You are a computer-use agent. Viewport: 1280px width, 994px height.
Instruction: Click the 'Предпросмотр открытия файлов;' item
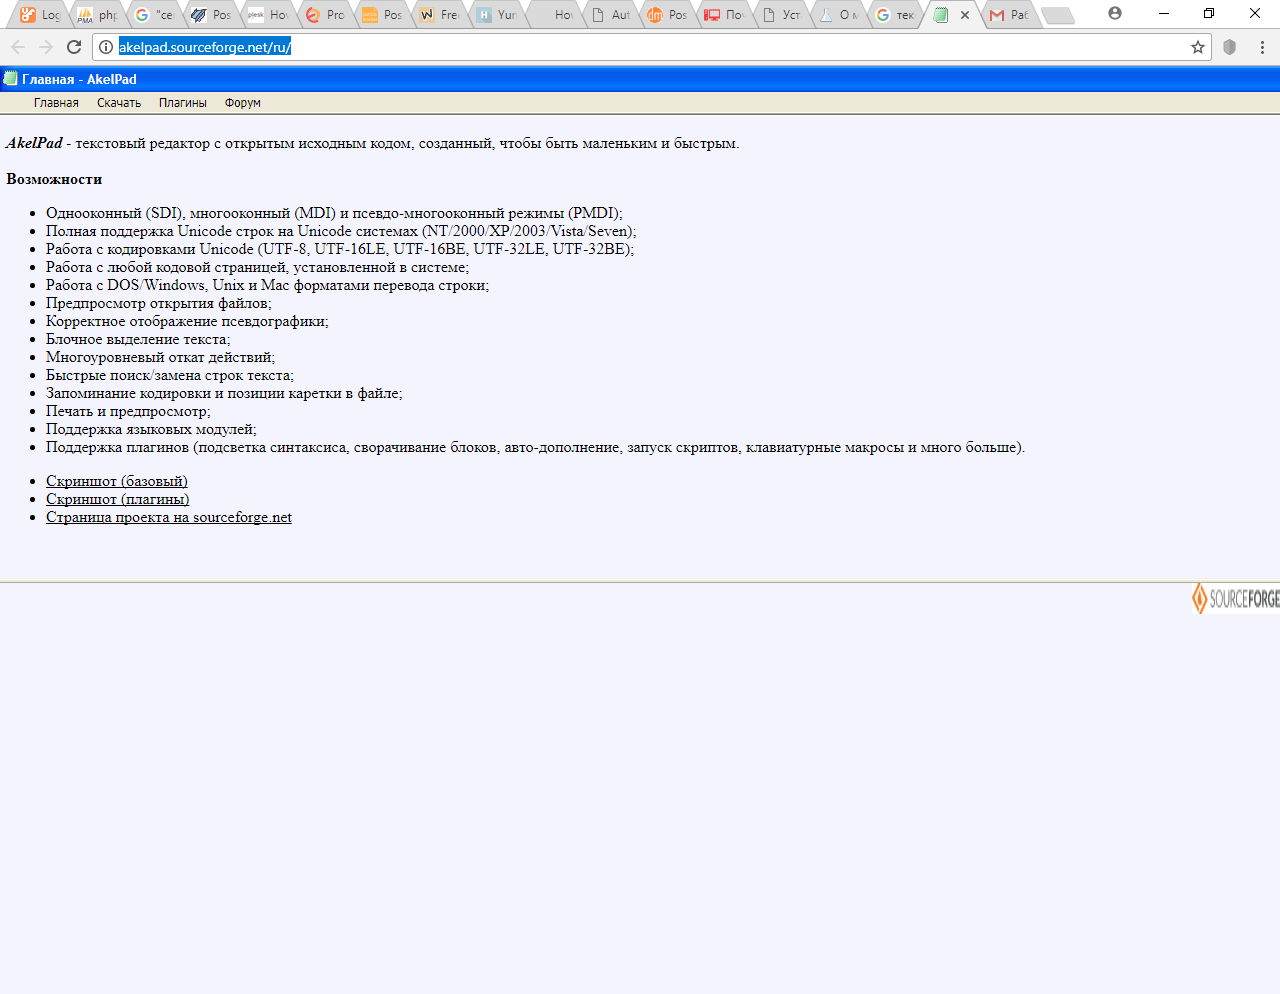point(158,303)
